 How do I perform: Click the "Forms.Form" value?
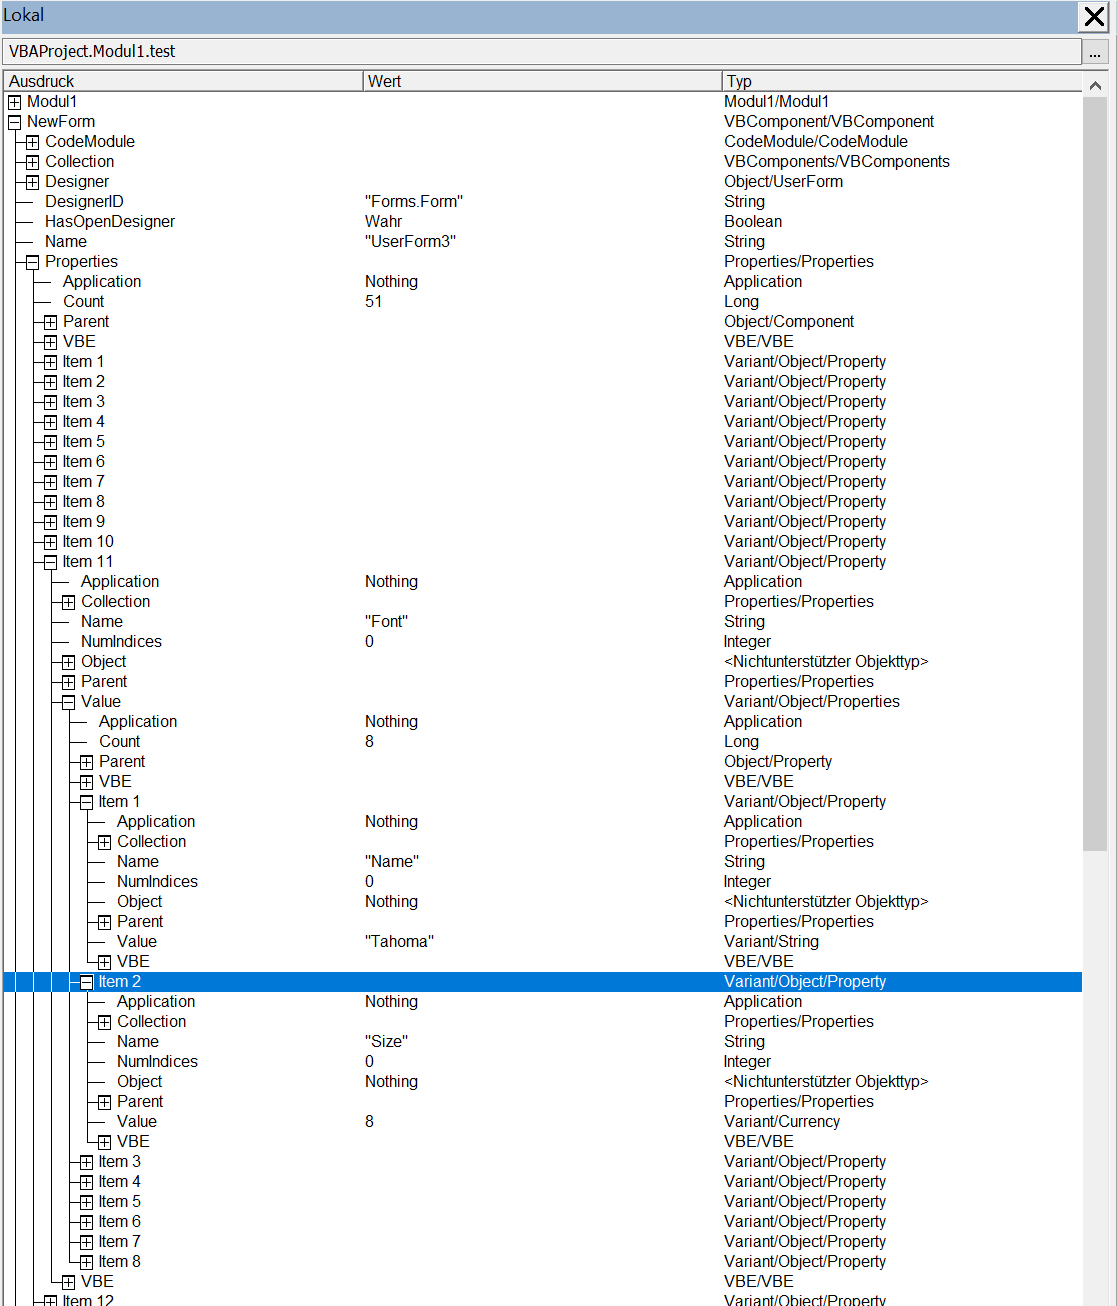pyautogui.click(x=414, y=202)
